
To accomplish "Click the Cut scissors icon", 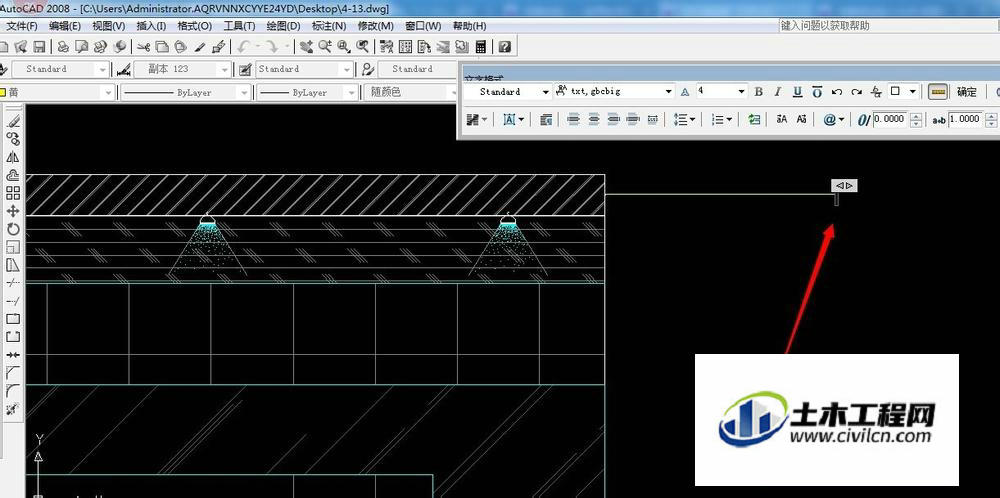I will pos(143,47).
